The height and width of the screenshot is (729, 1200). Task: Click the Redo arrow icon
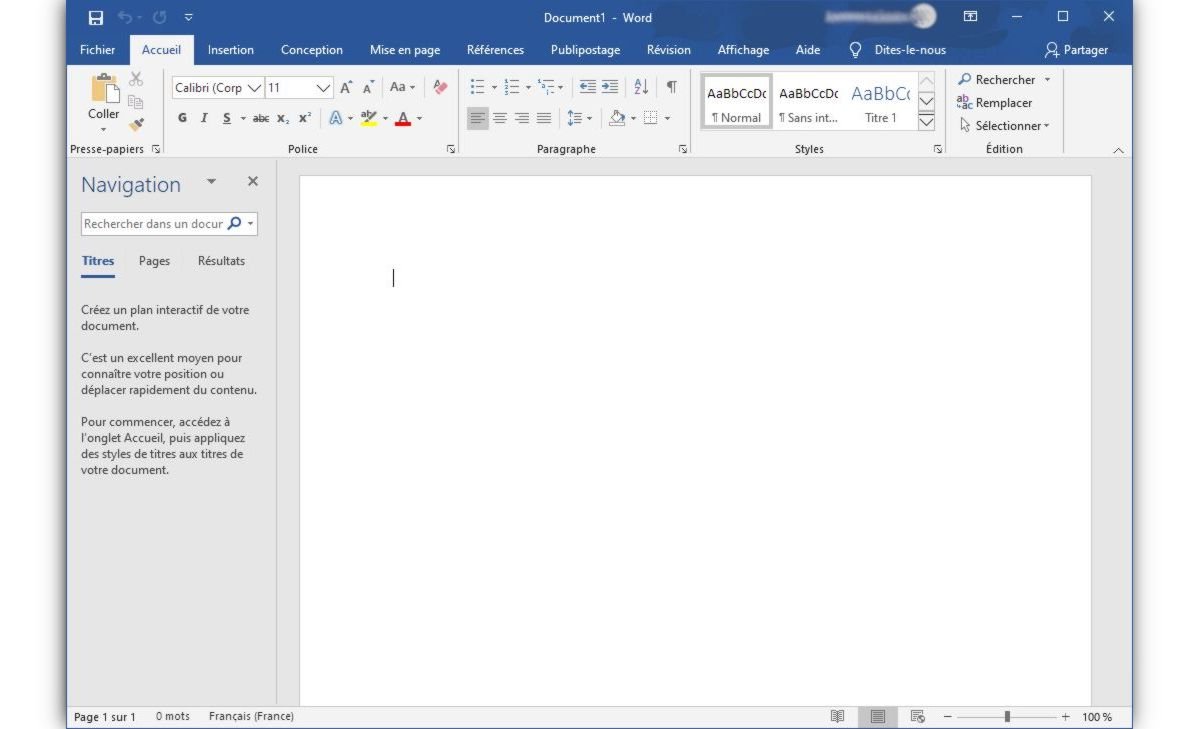[160, 17]
